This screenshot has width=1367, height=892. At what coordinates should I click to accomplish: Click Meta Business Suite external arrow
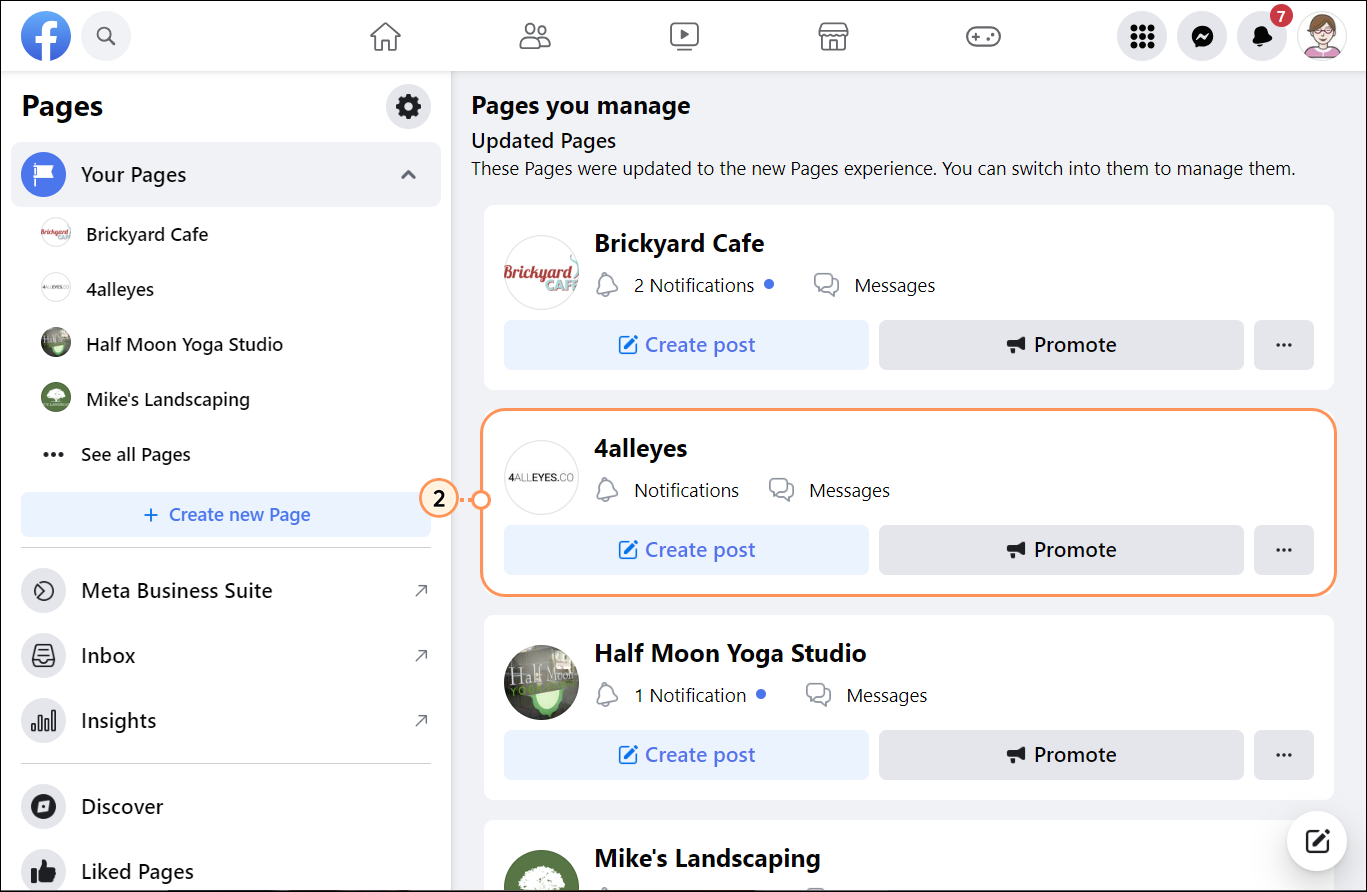(421, 591)
